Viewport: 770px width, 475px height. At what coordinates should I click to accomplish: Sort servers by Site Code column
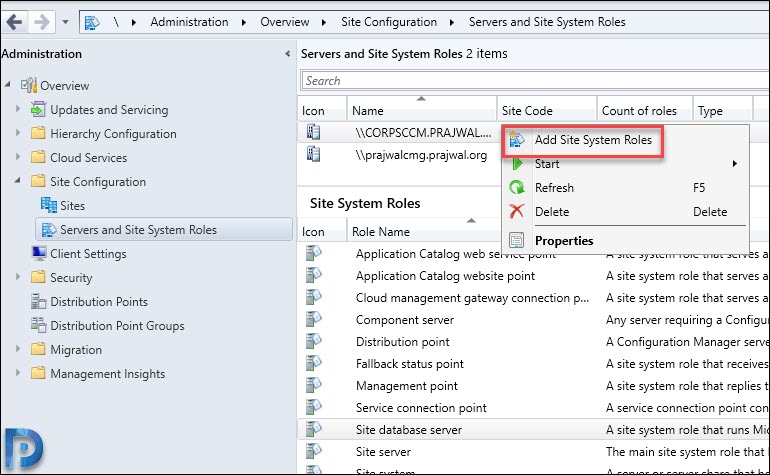[x=547, y=110]
